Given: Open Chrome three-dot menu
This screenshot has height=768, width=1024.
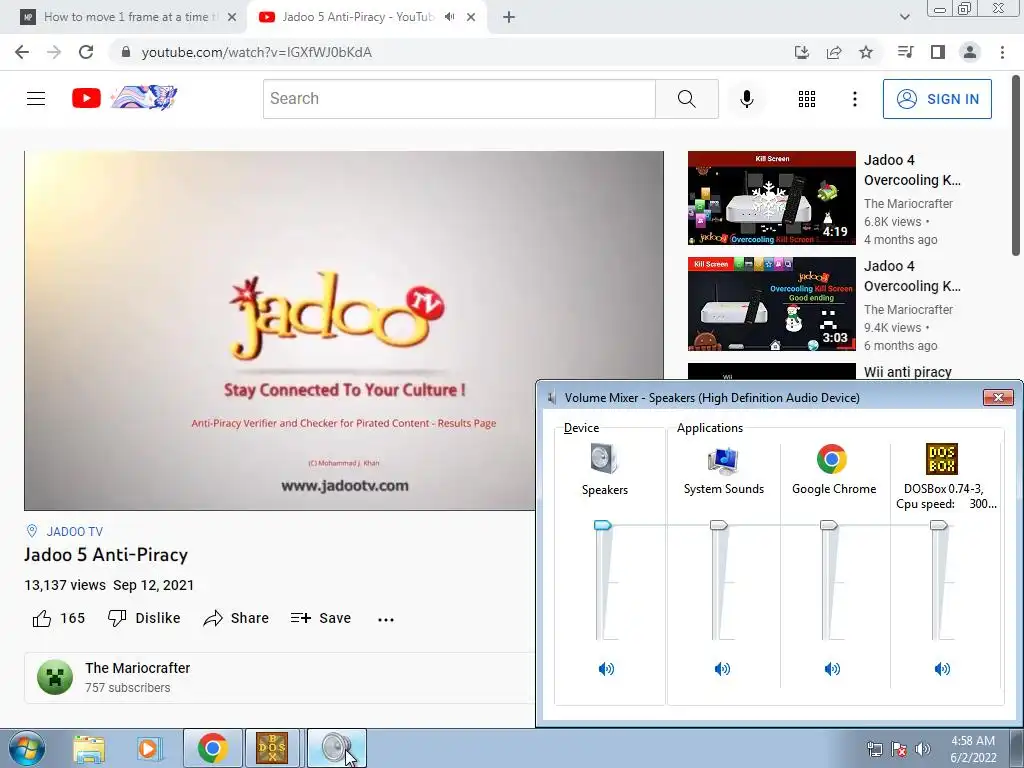Looking at the screenshot, I should click(x=1002, y=52).
